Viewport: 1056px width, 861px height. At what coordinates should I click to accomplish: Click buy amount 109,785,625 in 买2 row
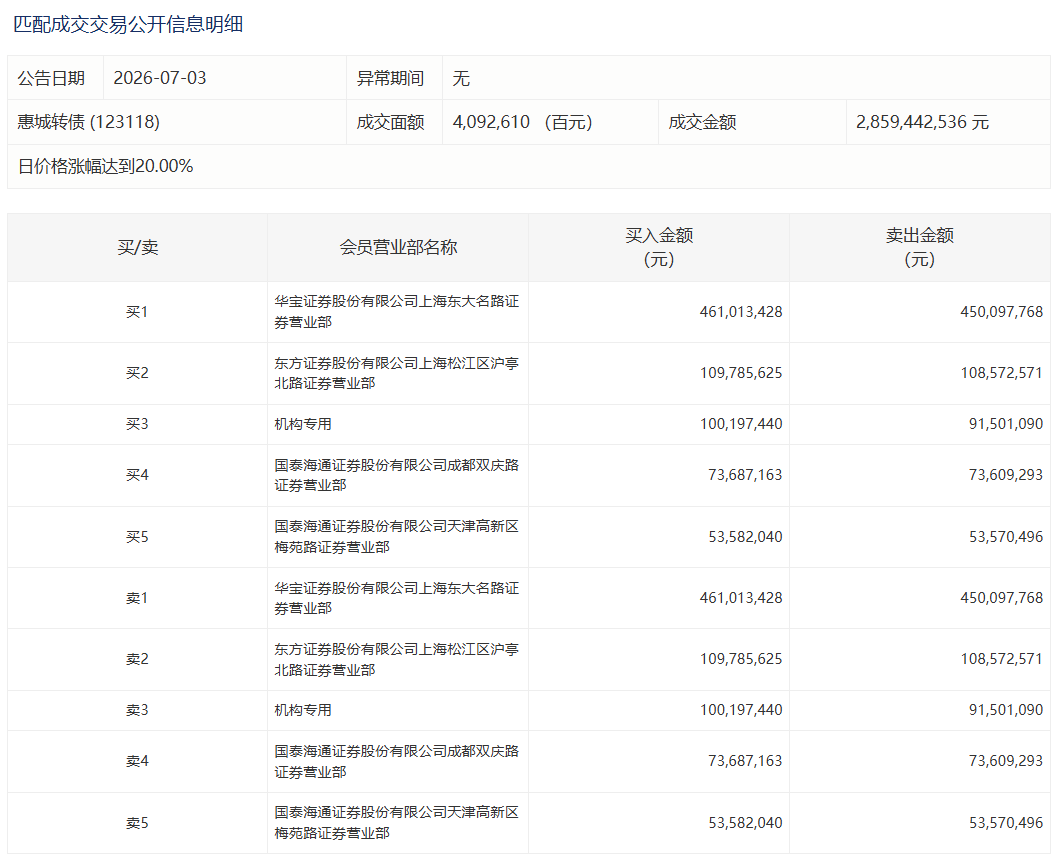741,373
